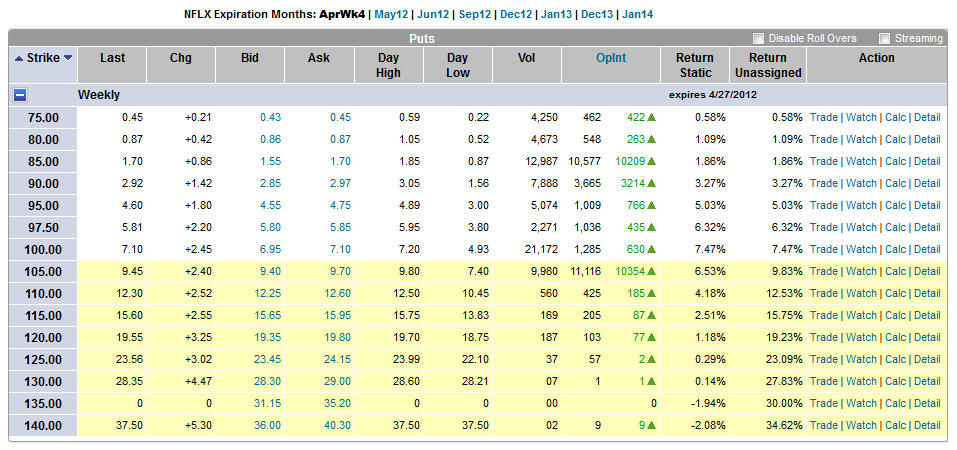Collapse the Weekly options section

(x=20, y=95)
